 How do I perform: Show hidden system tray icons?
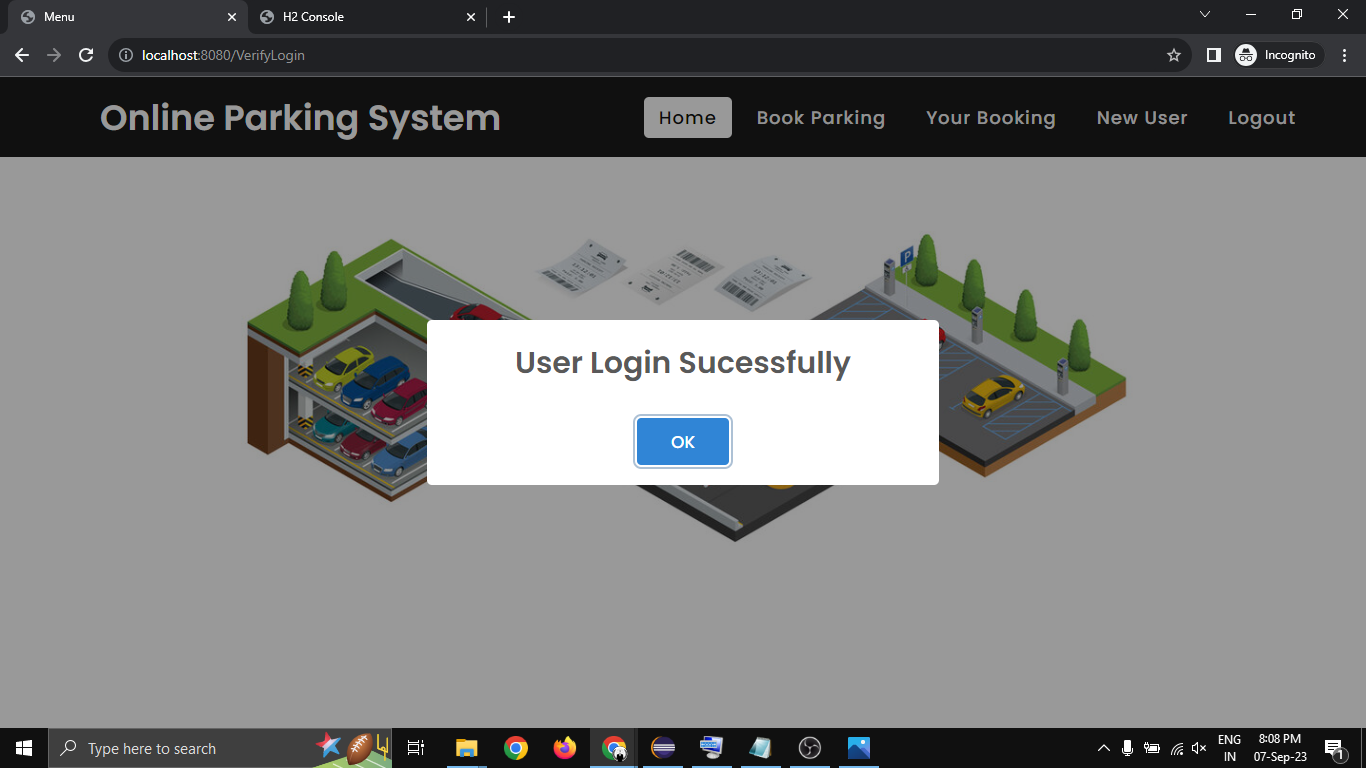coord(1104,748)
